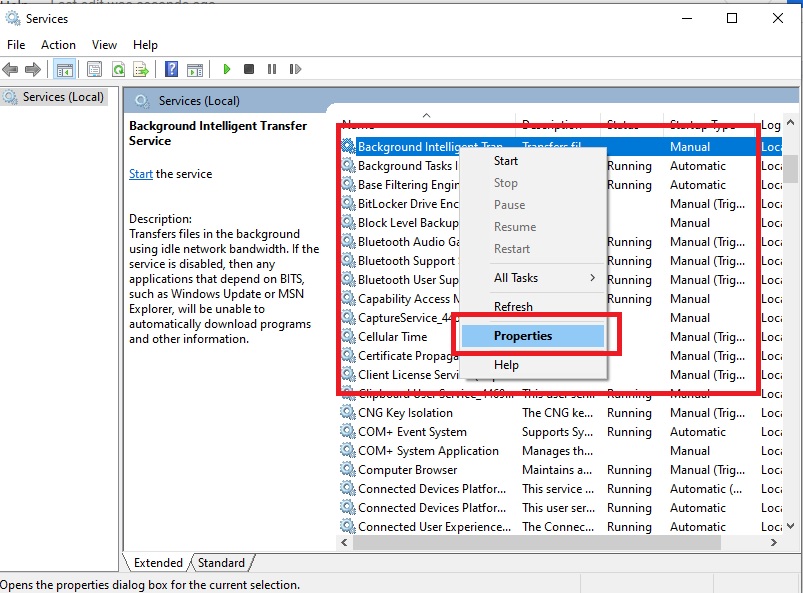Click the Forward arrow toolbar icon
The image size is (803, 593).
pyautogui.click(x=33, y=69)
